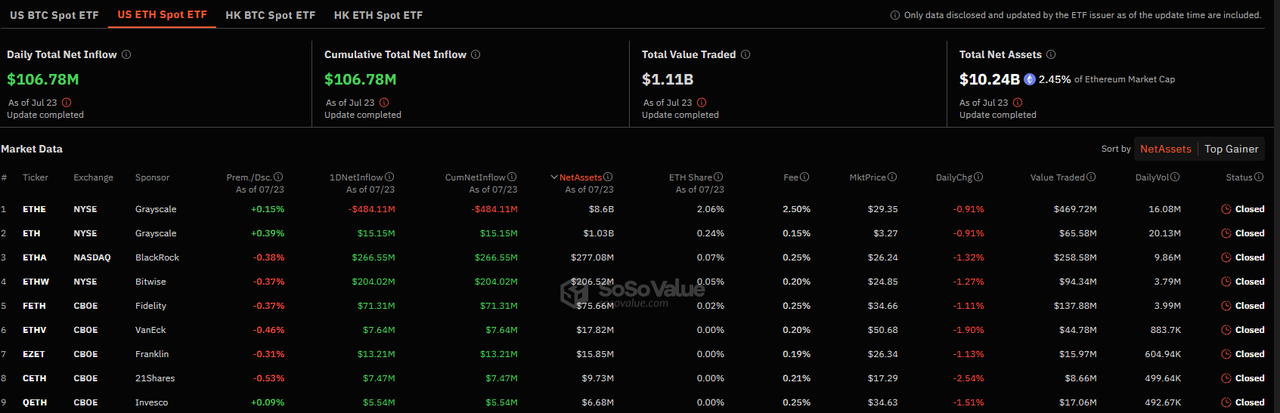Click the 2.50% fee for ETHE
This screenshot has height=413, width=1280.
point(796,209)
